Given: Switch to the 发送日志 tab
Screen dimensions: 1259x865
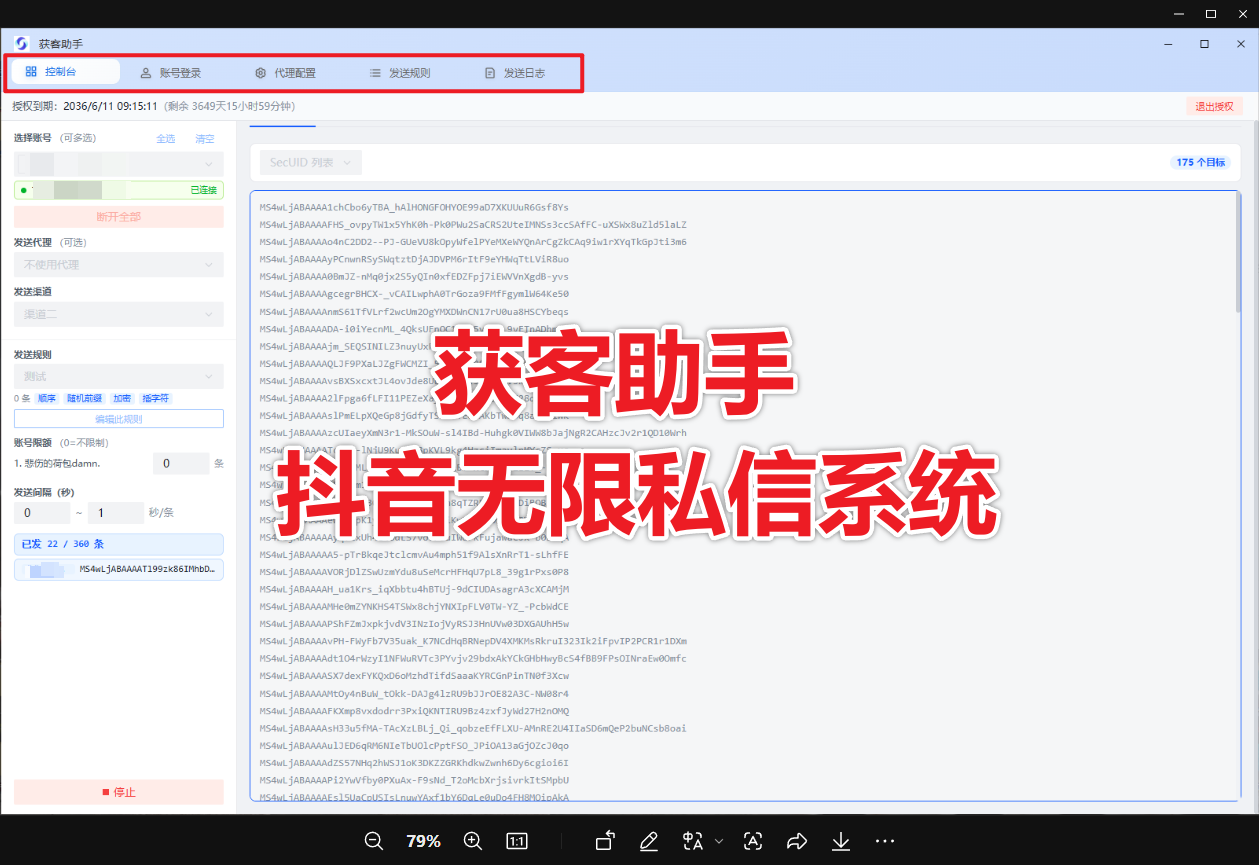Looking at the screenshot, I should (x=514, y=73).
